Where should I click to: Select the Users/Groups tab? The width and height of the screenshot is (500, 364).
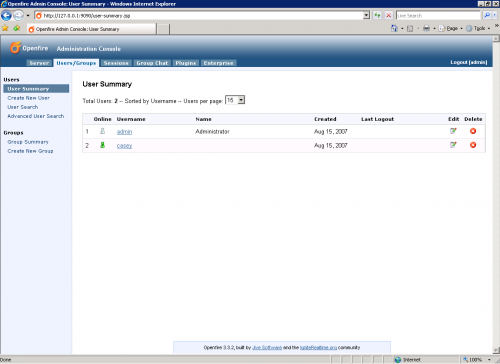point(76,63)
